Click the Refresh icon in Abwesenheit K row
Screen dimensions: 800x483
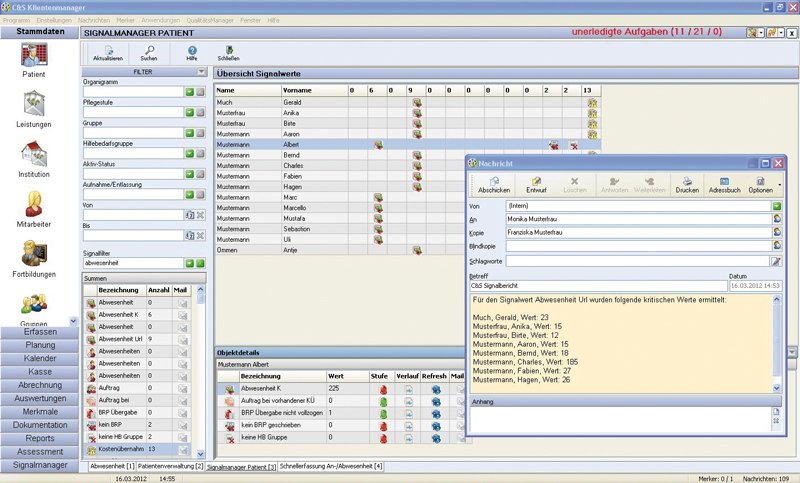coord(436,389)
